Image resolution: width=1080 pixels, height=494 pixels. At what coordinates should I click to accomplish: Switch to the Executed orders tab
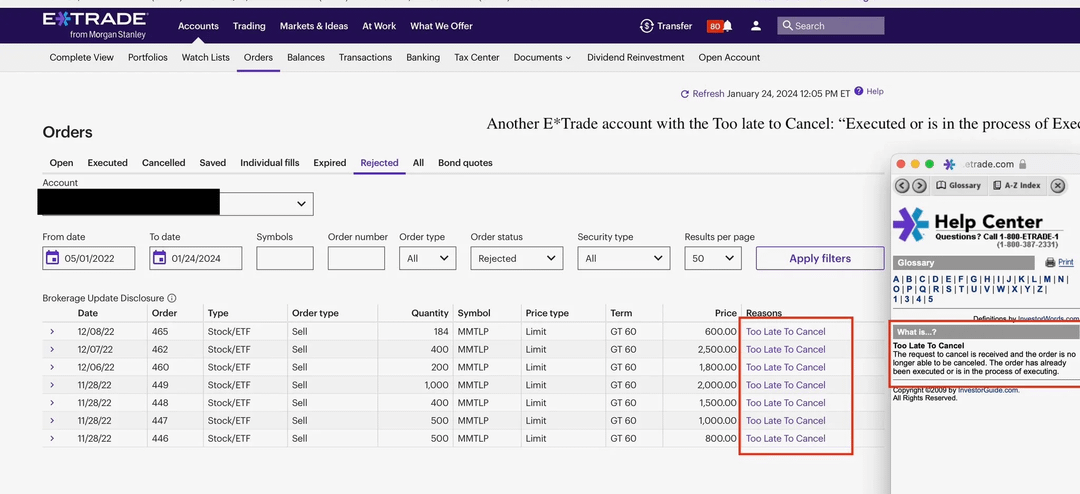pos(107,163)
